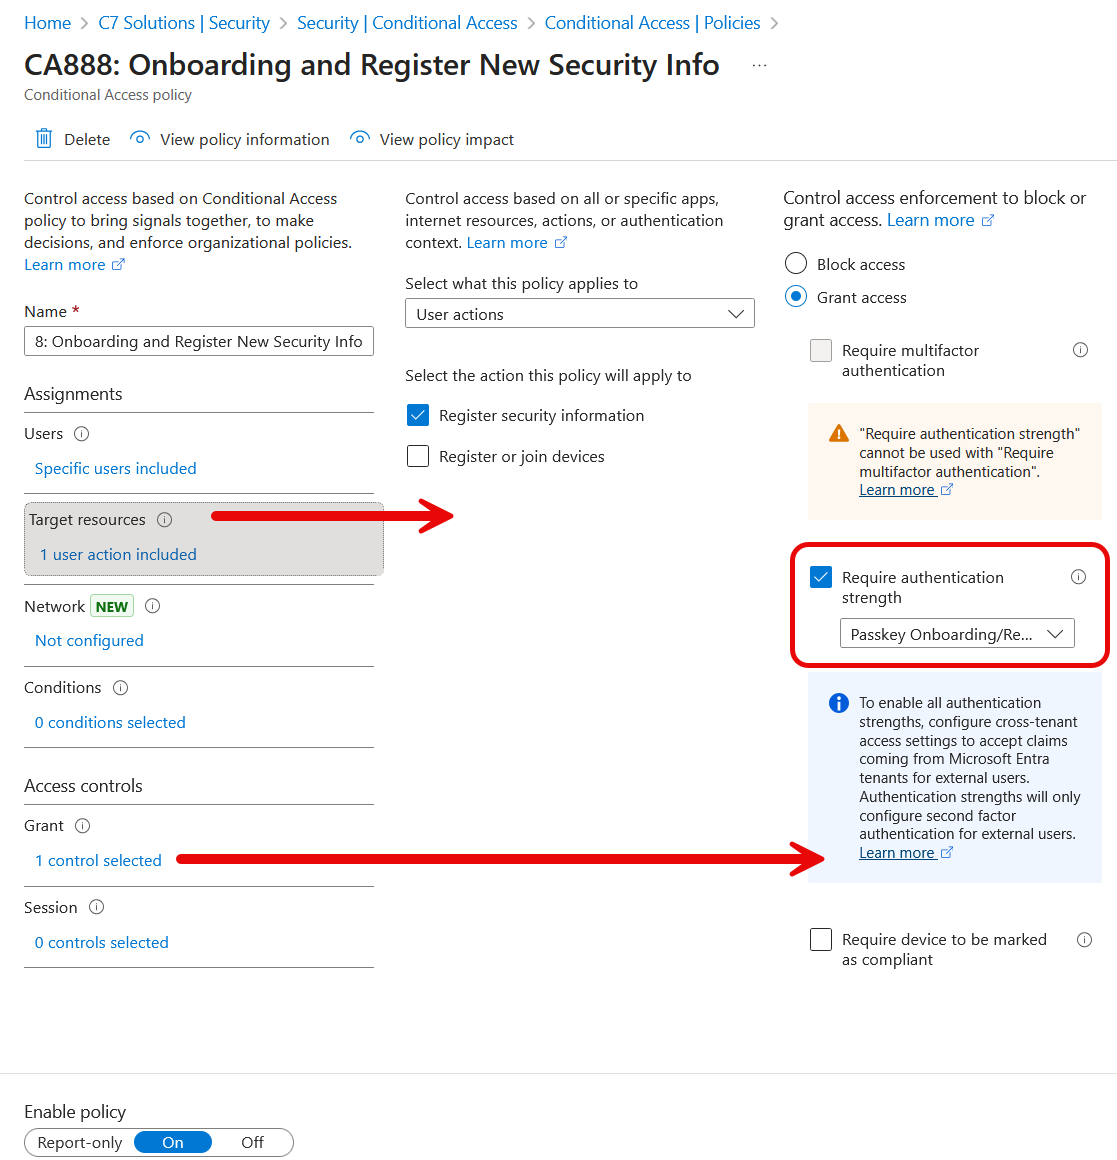
Task: Click info icon next to Users
Action: click(82, 434)
